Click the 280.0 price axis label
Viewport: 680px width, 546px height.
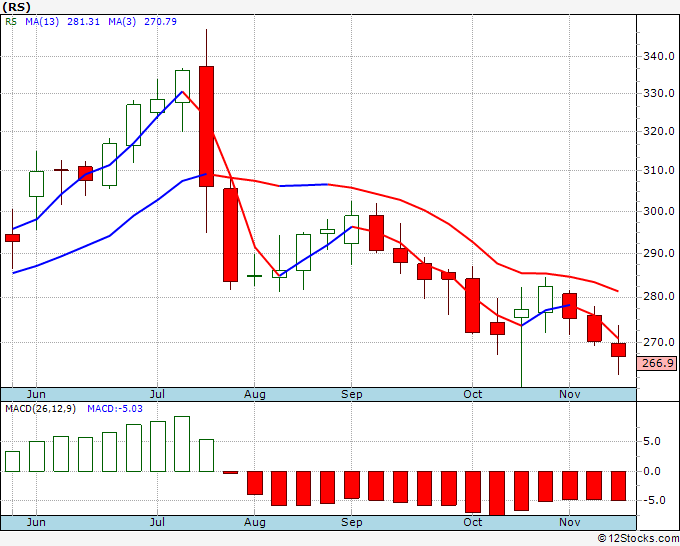(659, 296)
